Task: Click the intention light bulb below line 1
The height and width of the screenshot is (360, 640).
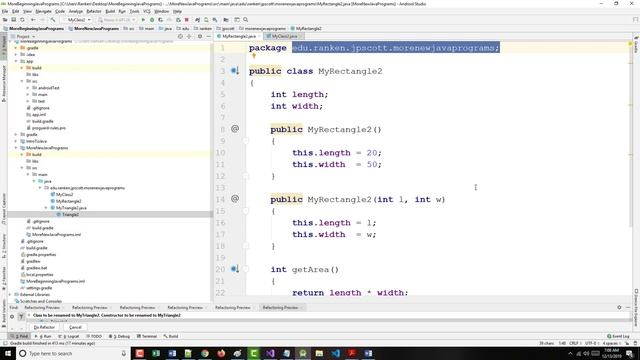Action: click(x=253, y=56)
